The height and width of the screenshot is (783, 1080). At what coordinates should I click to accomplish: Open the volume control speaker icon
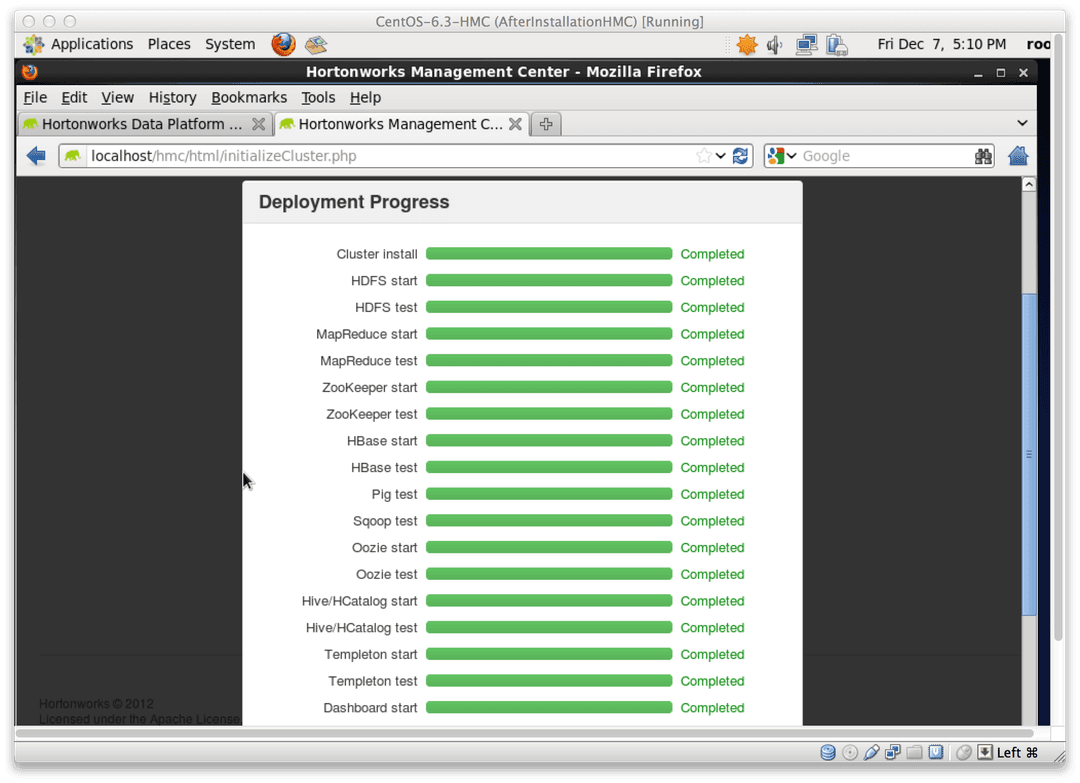pos(774,45)
